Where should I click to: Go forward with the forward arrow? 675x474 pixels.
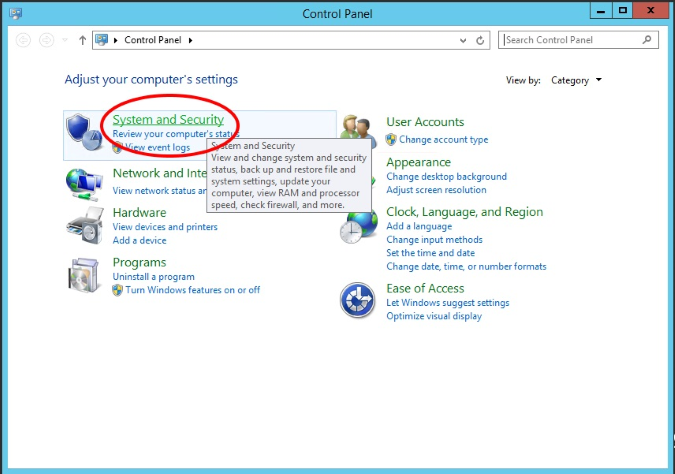[46, 40]
